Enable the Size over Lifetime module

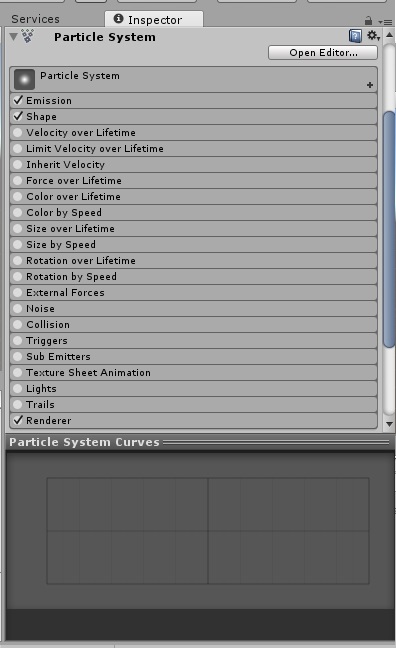[x=17, y=229]
